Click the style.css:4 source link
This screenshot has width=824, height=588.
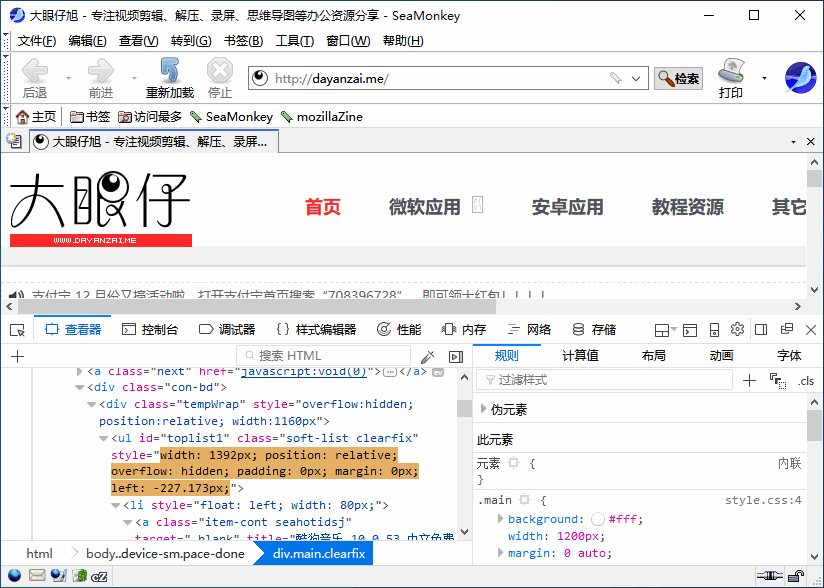click(x=763, y=500)
